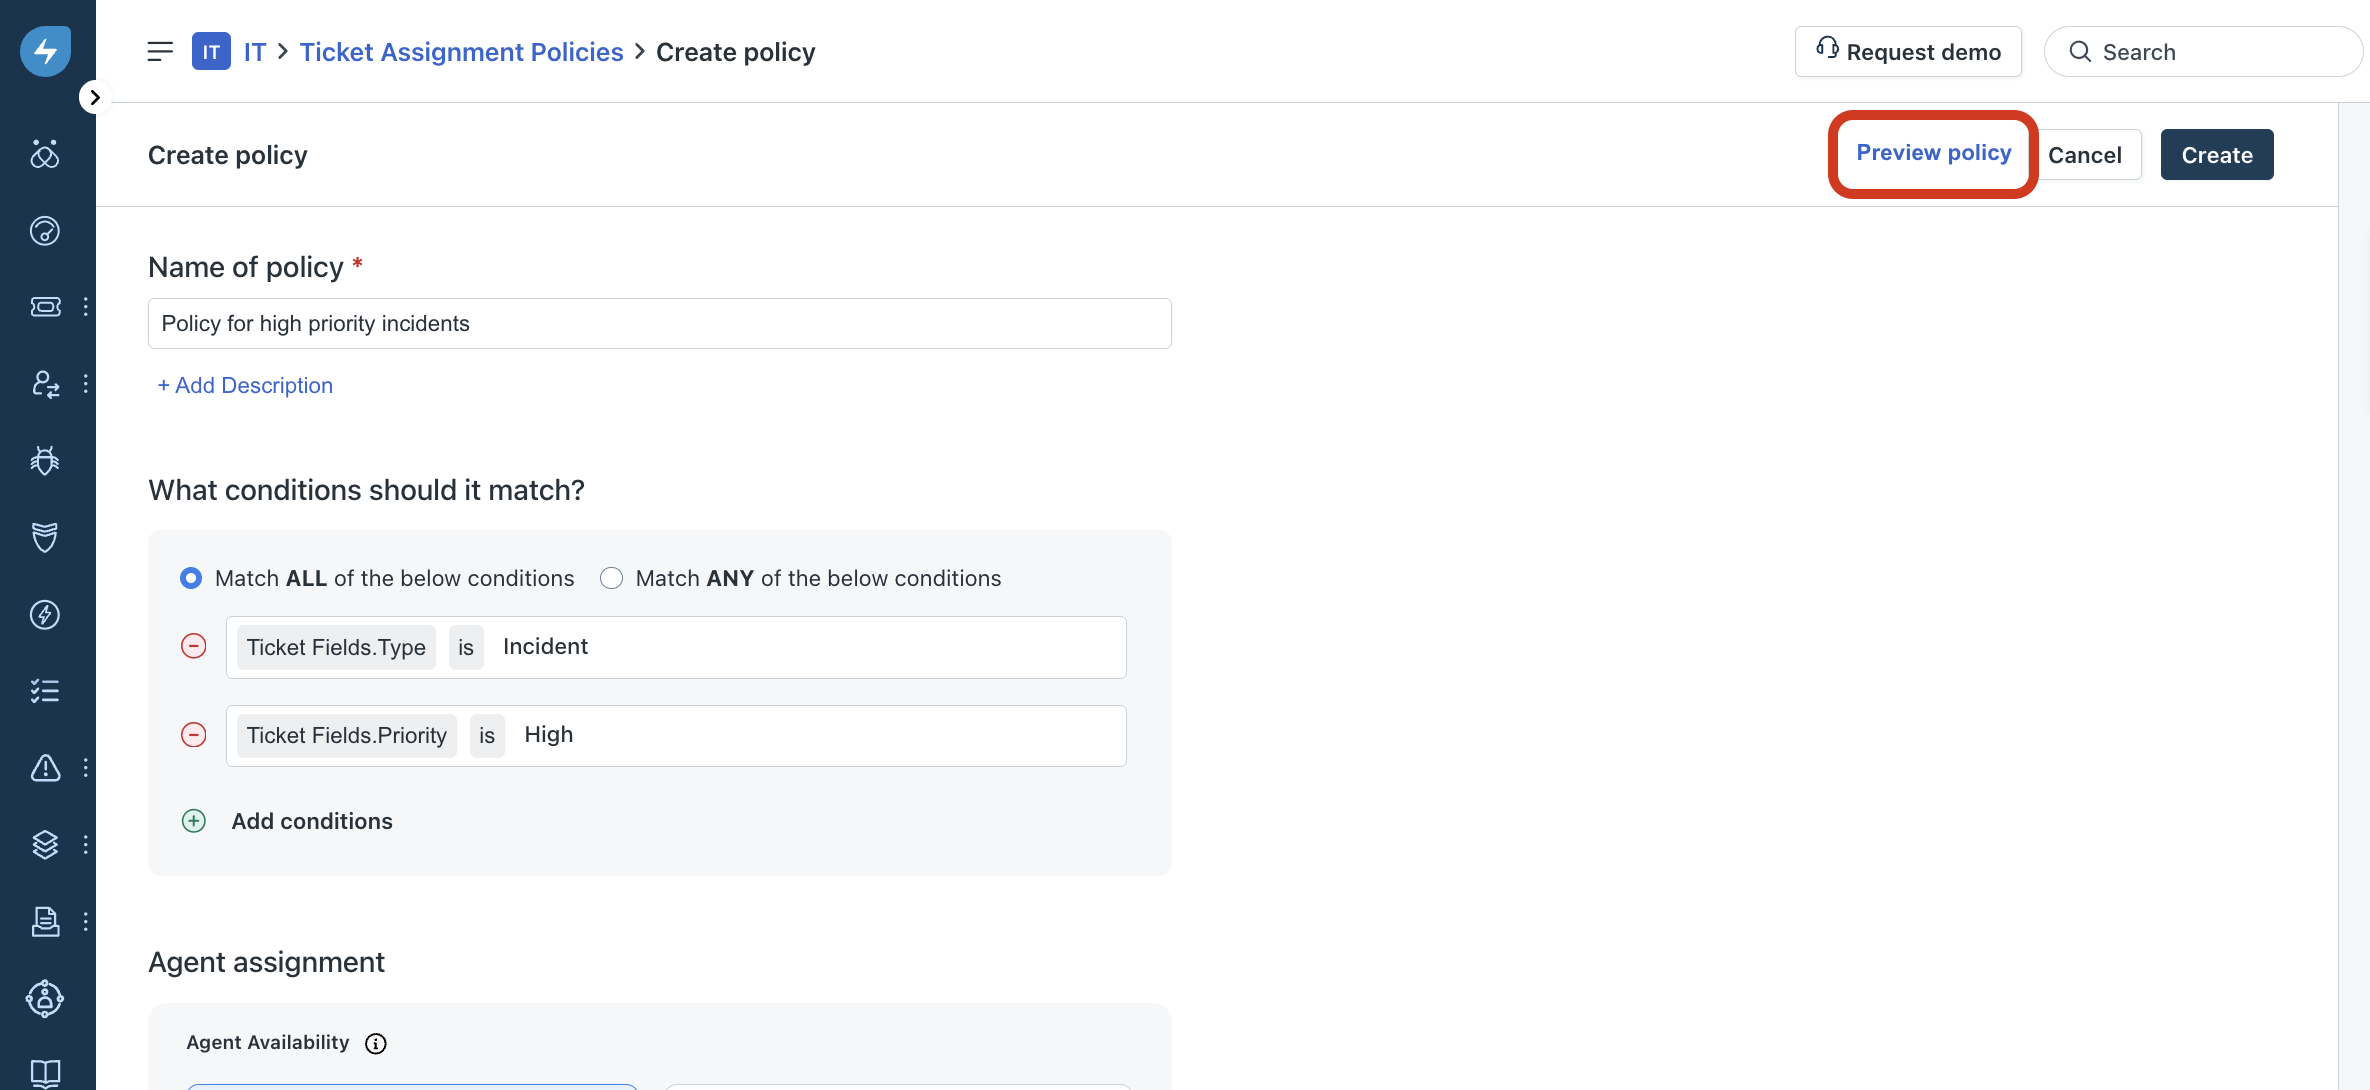The height and width of the screenshot is (1090, 2370).
Task: Remove the Ticket Fields.Priority condition
Action: tap(194, 735)
